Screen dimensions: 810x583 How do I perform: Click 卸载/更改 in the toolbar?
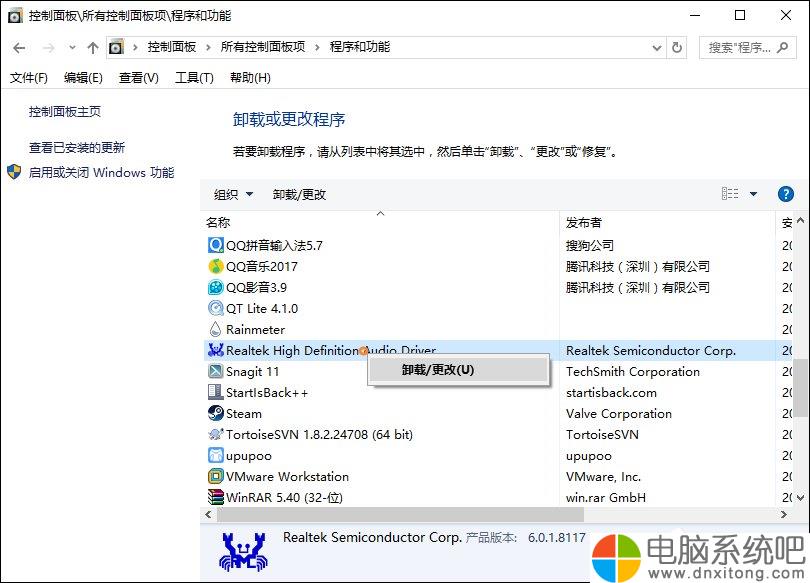(299, 194)
